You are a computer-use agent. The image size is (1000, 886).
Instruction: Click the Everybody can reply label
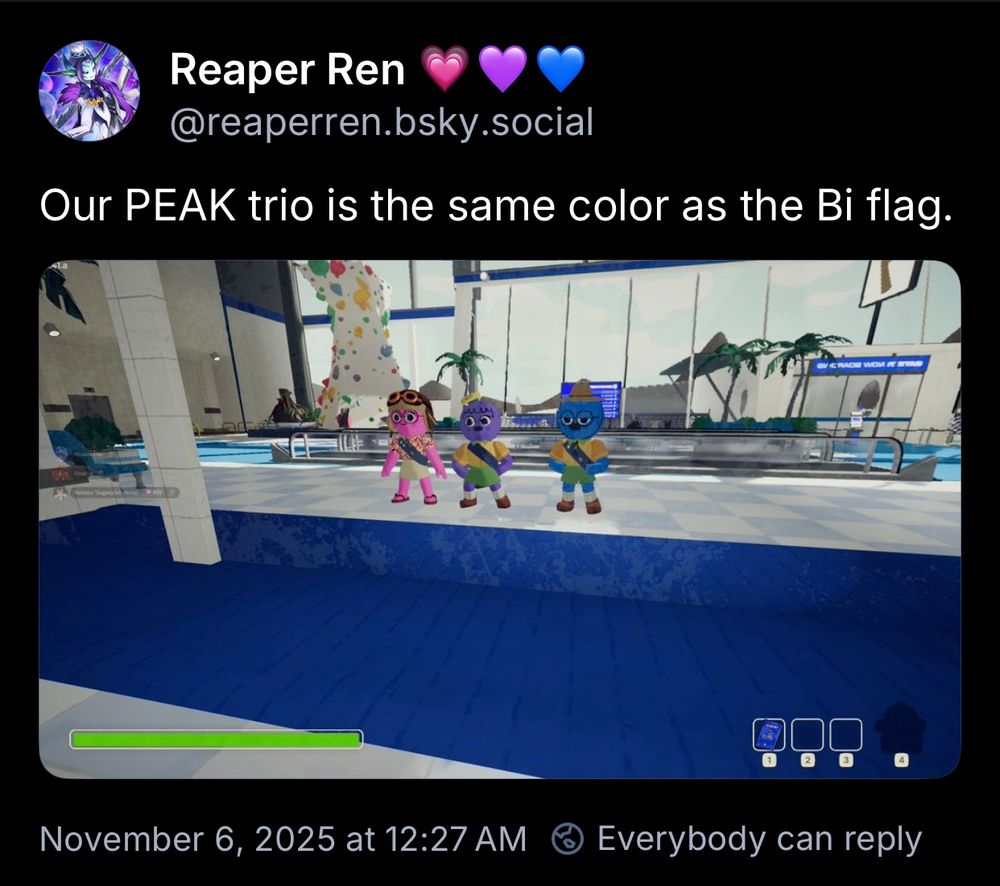(x=760, y=839)
